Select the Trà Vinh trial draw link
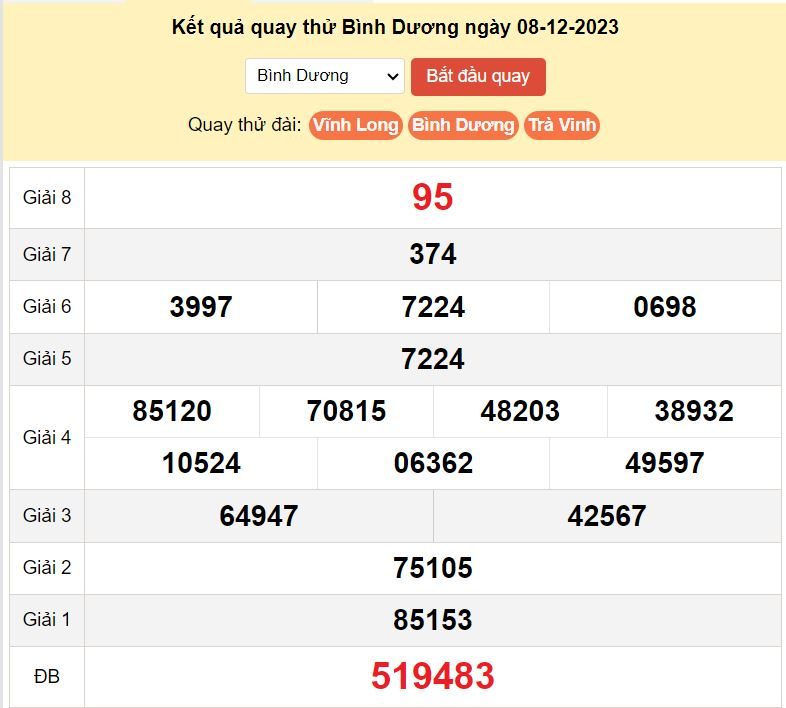The height and width of the screenshot is (708, 786). [562, 125]
